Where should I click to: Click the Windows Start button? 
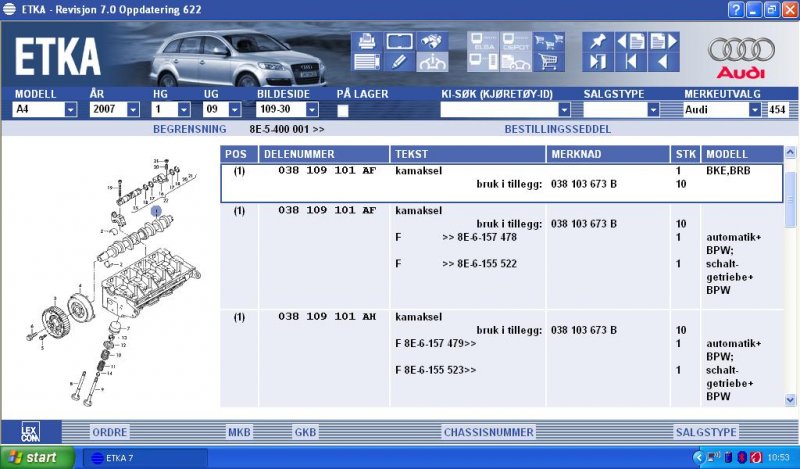coord(37,458)
